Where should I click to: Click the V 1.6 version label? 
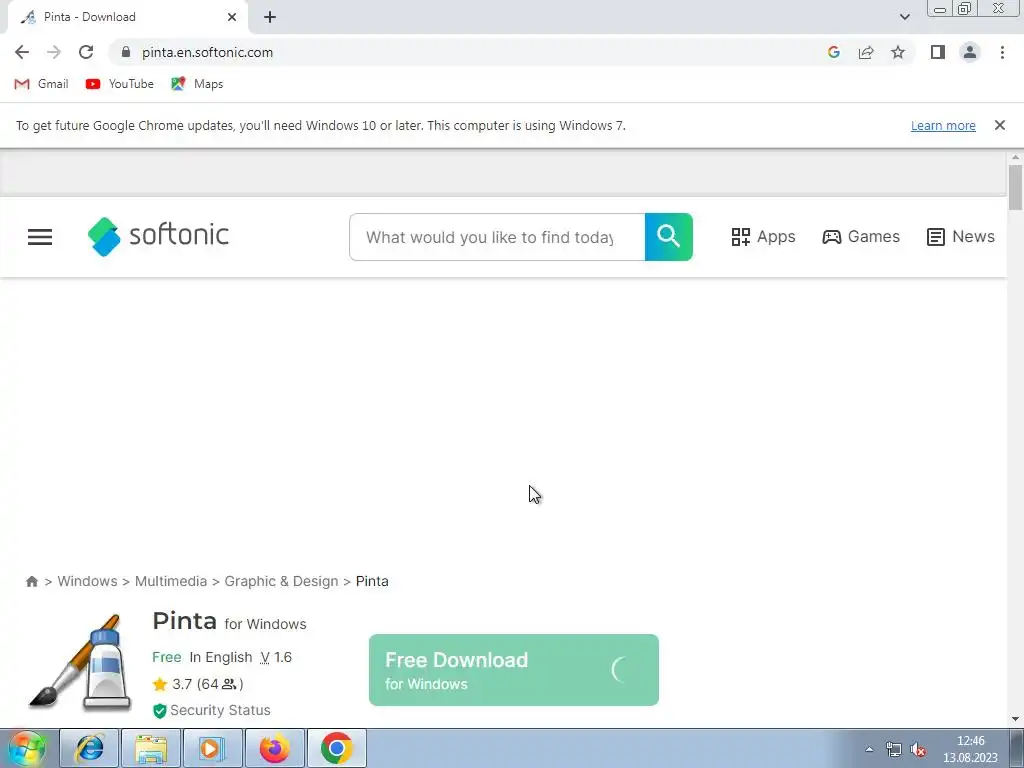tap(276, 657)
